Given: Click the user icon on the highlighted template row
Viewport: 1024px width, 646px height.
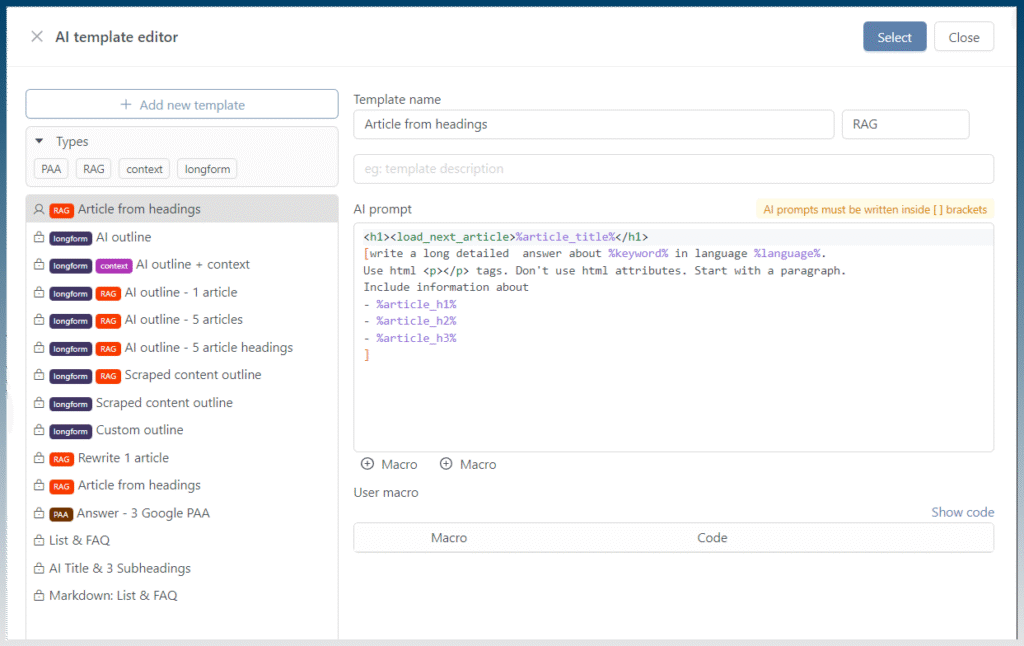Looking at the screenshot, I should pos(39,209).
